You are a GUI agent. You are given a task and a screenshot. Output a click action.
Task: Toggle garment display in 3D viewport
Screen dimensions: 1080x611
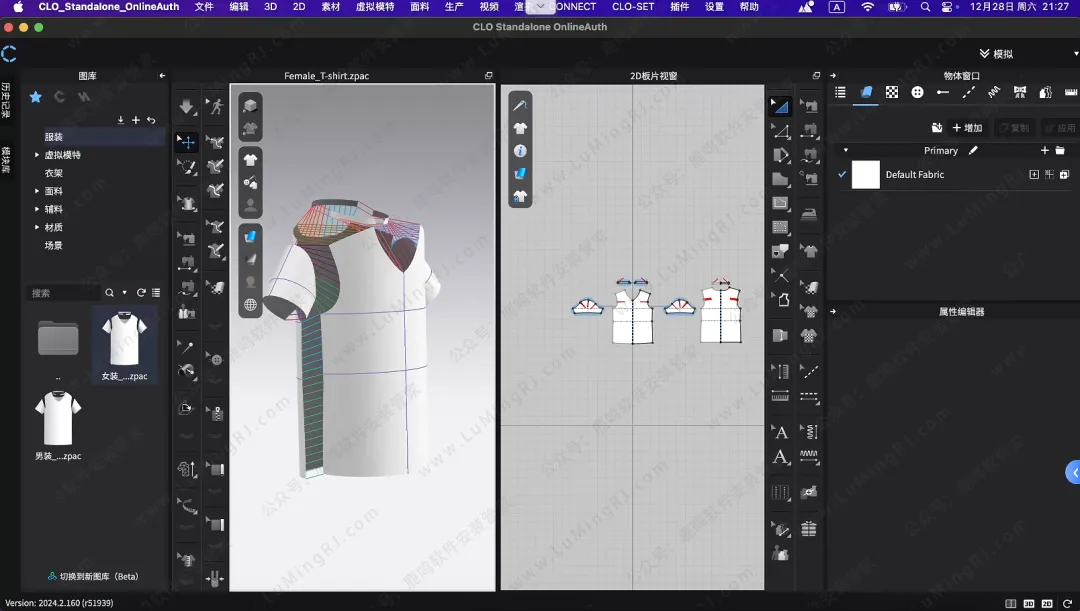click(x=250, y=159)
